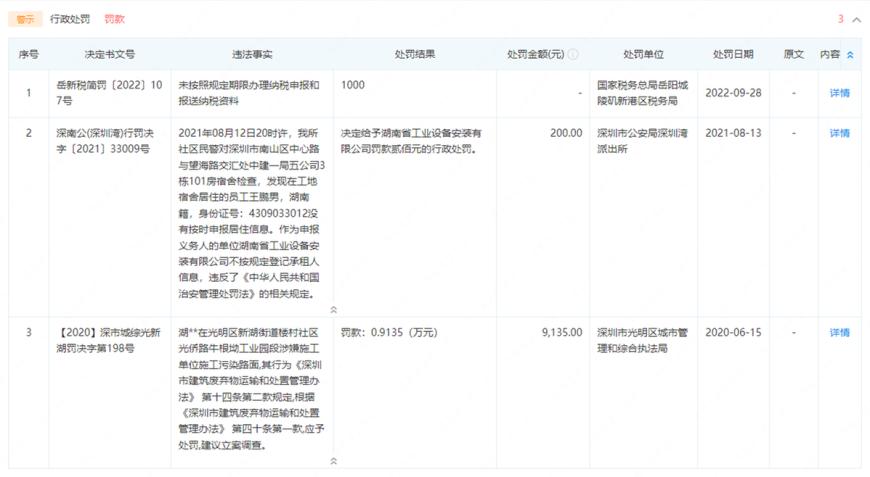Collapse 违法事实 text of row 3
Screen dimensions: 870x477
click(x=333, y=461)
